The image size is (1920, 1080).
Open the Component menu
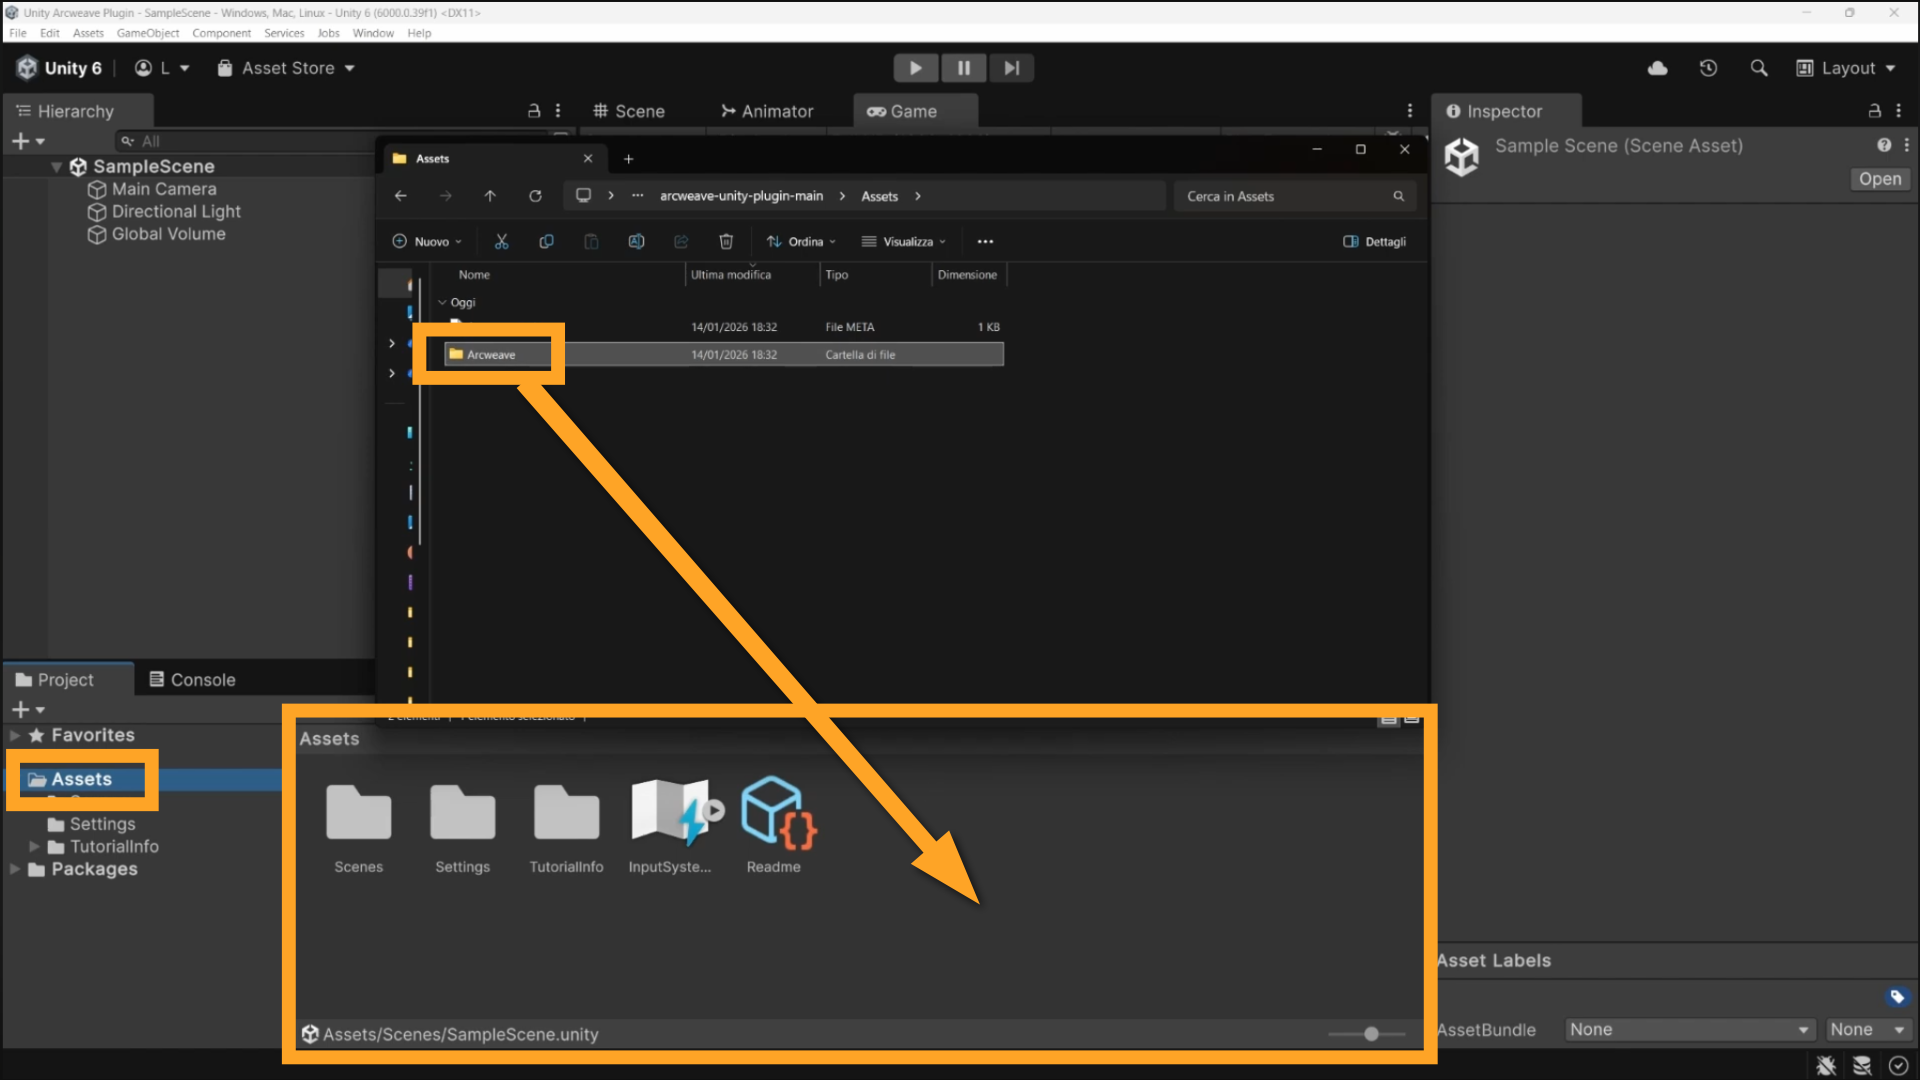pos(221,33)
